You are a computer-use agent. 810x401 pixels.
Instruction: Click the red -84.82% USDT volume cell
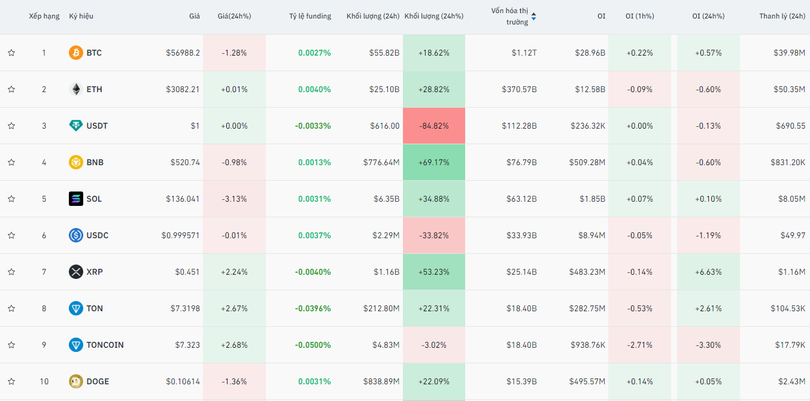tap(434, 126)
